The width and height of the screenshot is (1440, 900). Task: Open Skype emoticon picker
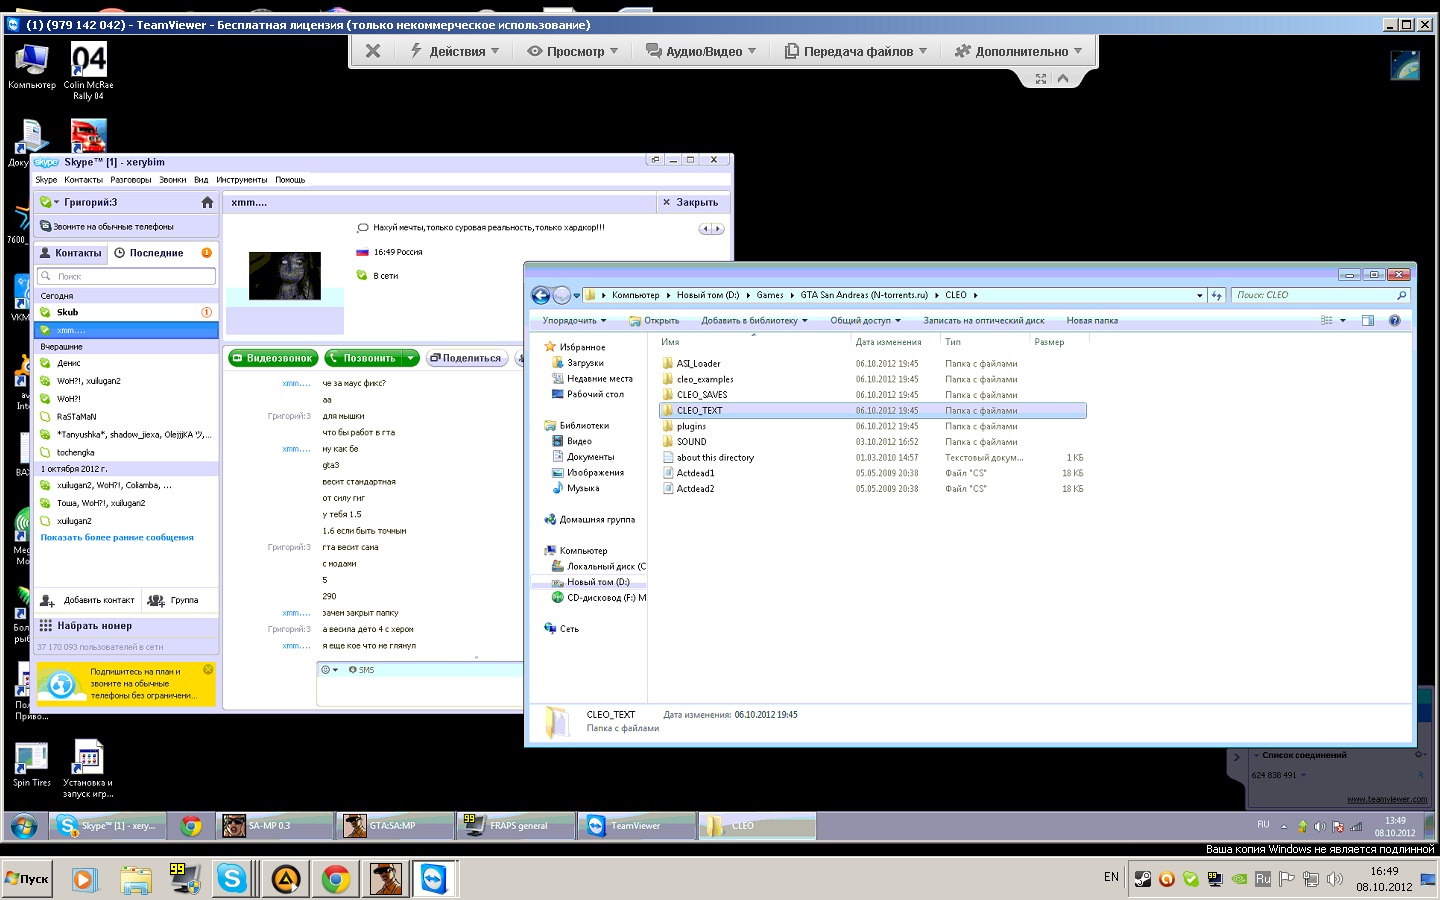coord(329,670)
